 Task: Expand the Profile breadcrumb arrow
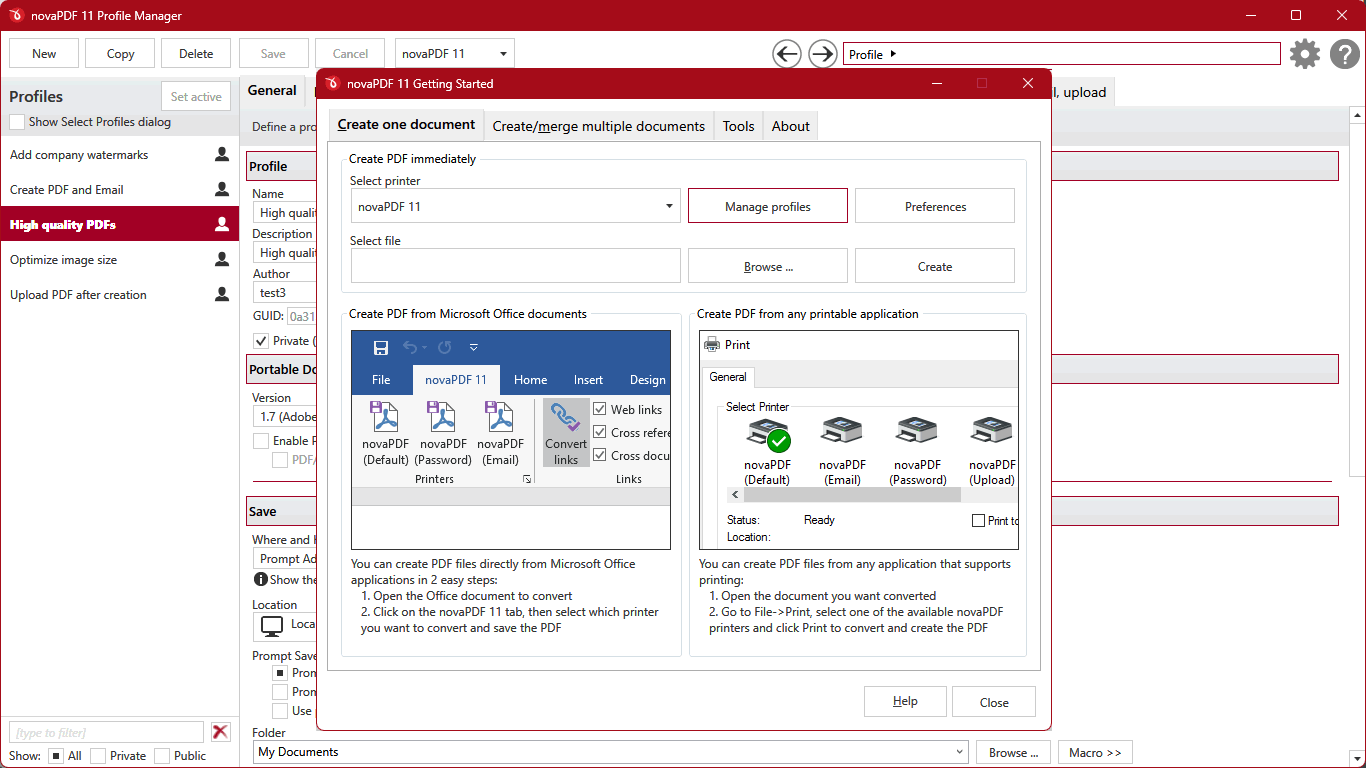pos(893,54)
